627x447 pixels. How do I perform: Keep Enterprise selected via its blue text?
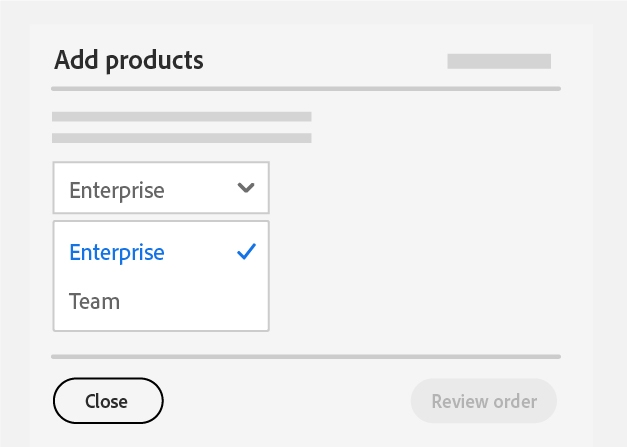click(116, 253)
